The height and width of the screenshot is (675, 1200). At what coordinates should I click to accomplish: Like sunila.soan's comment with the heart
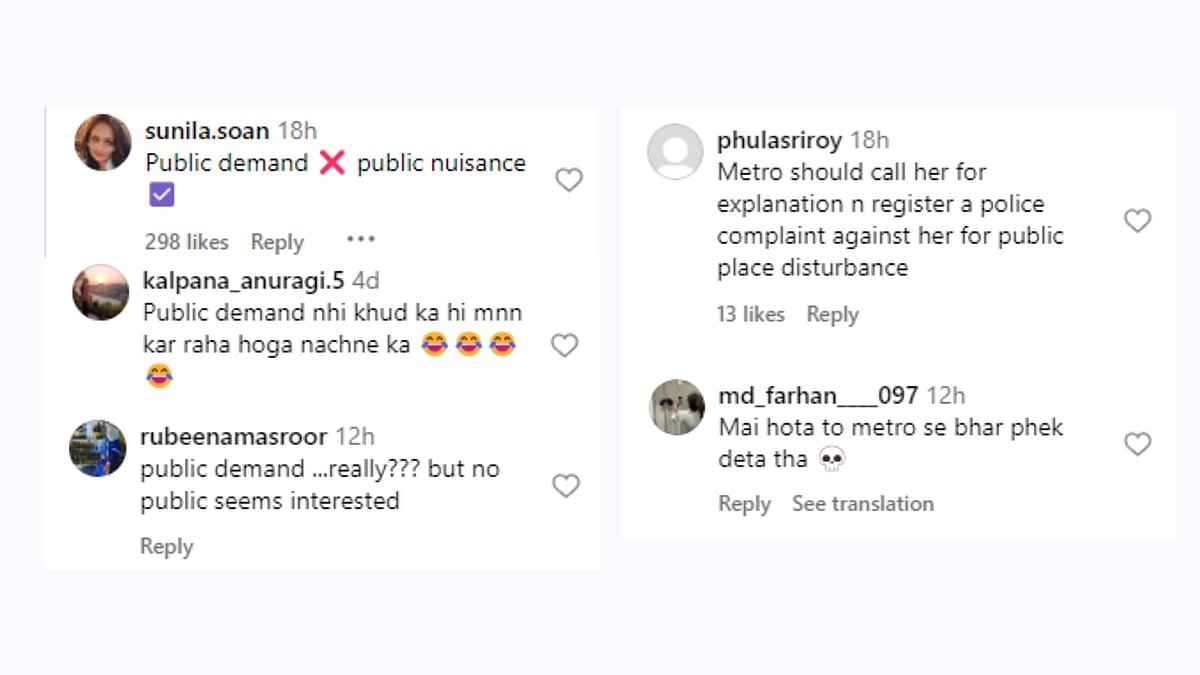click(569, 180)
